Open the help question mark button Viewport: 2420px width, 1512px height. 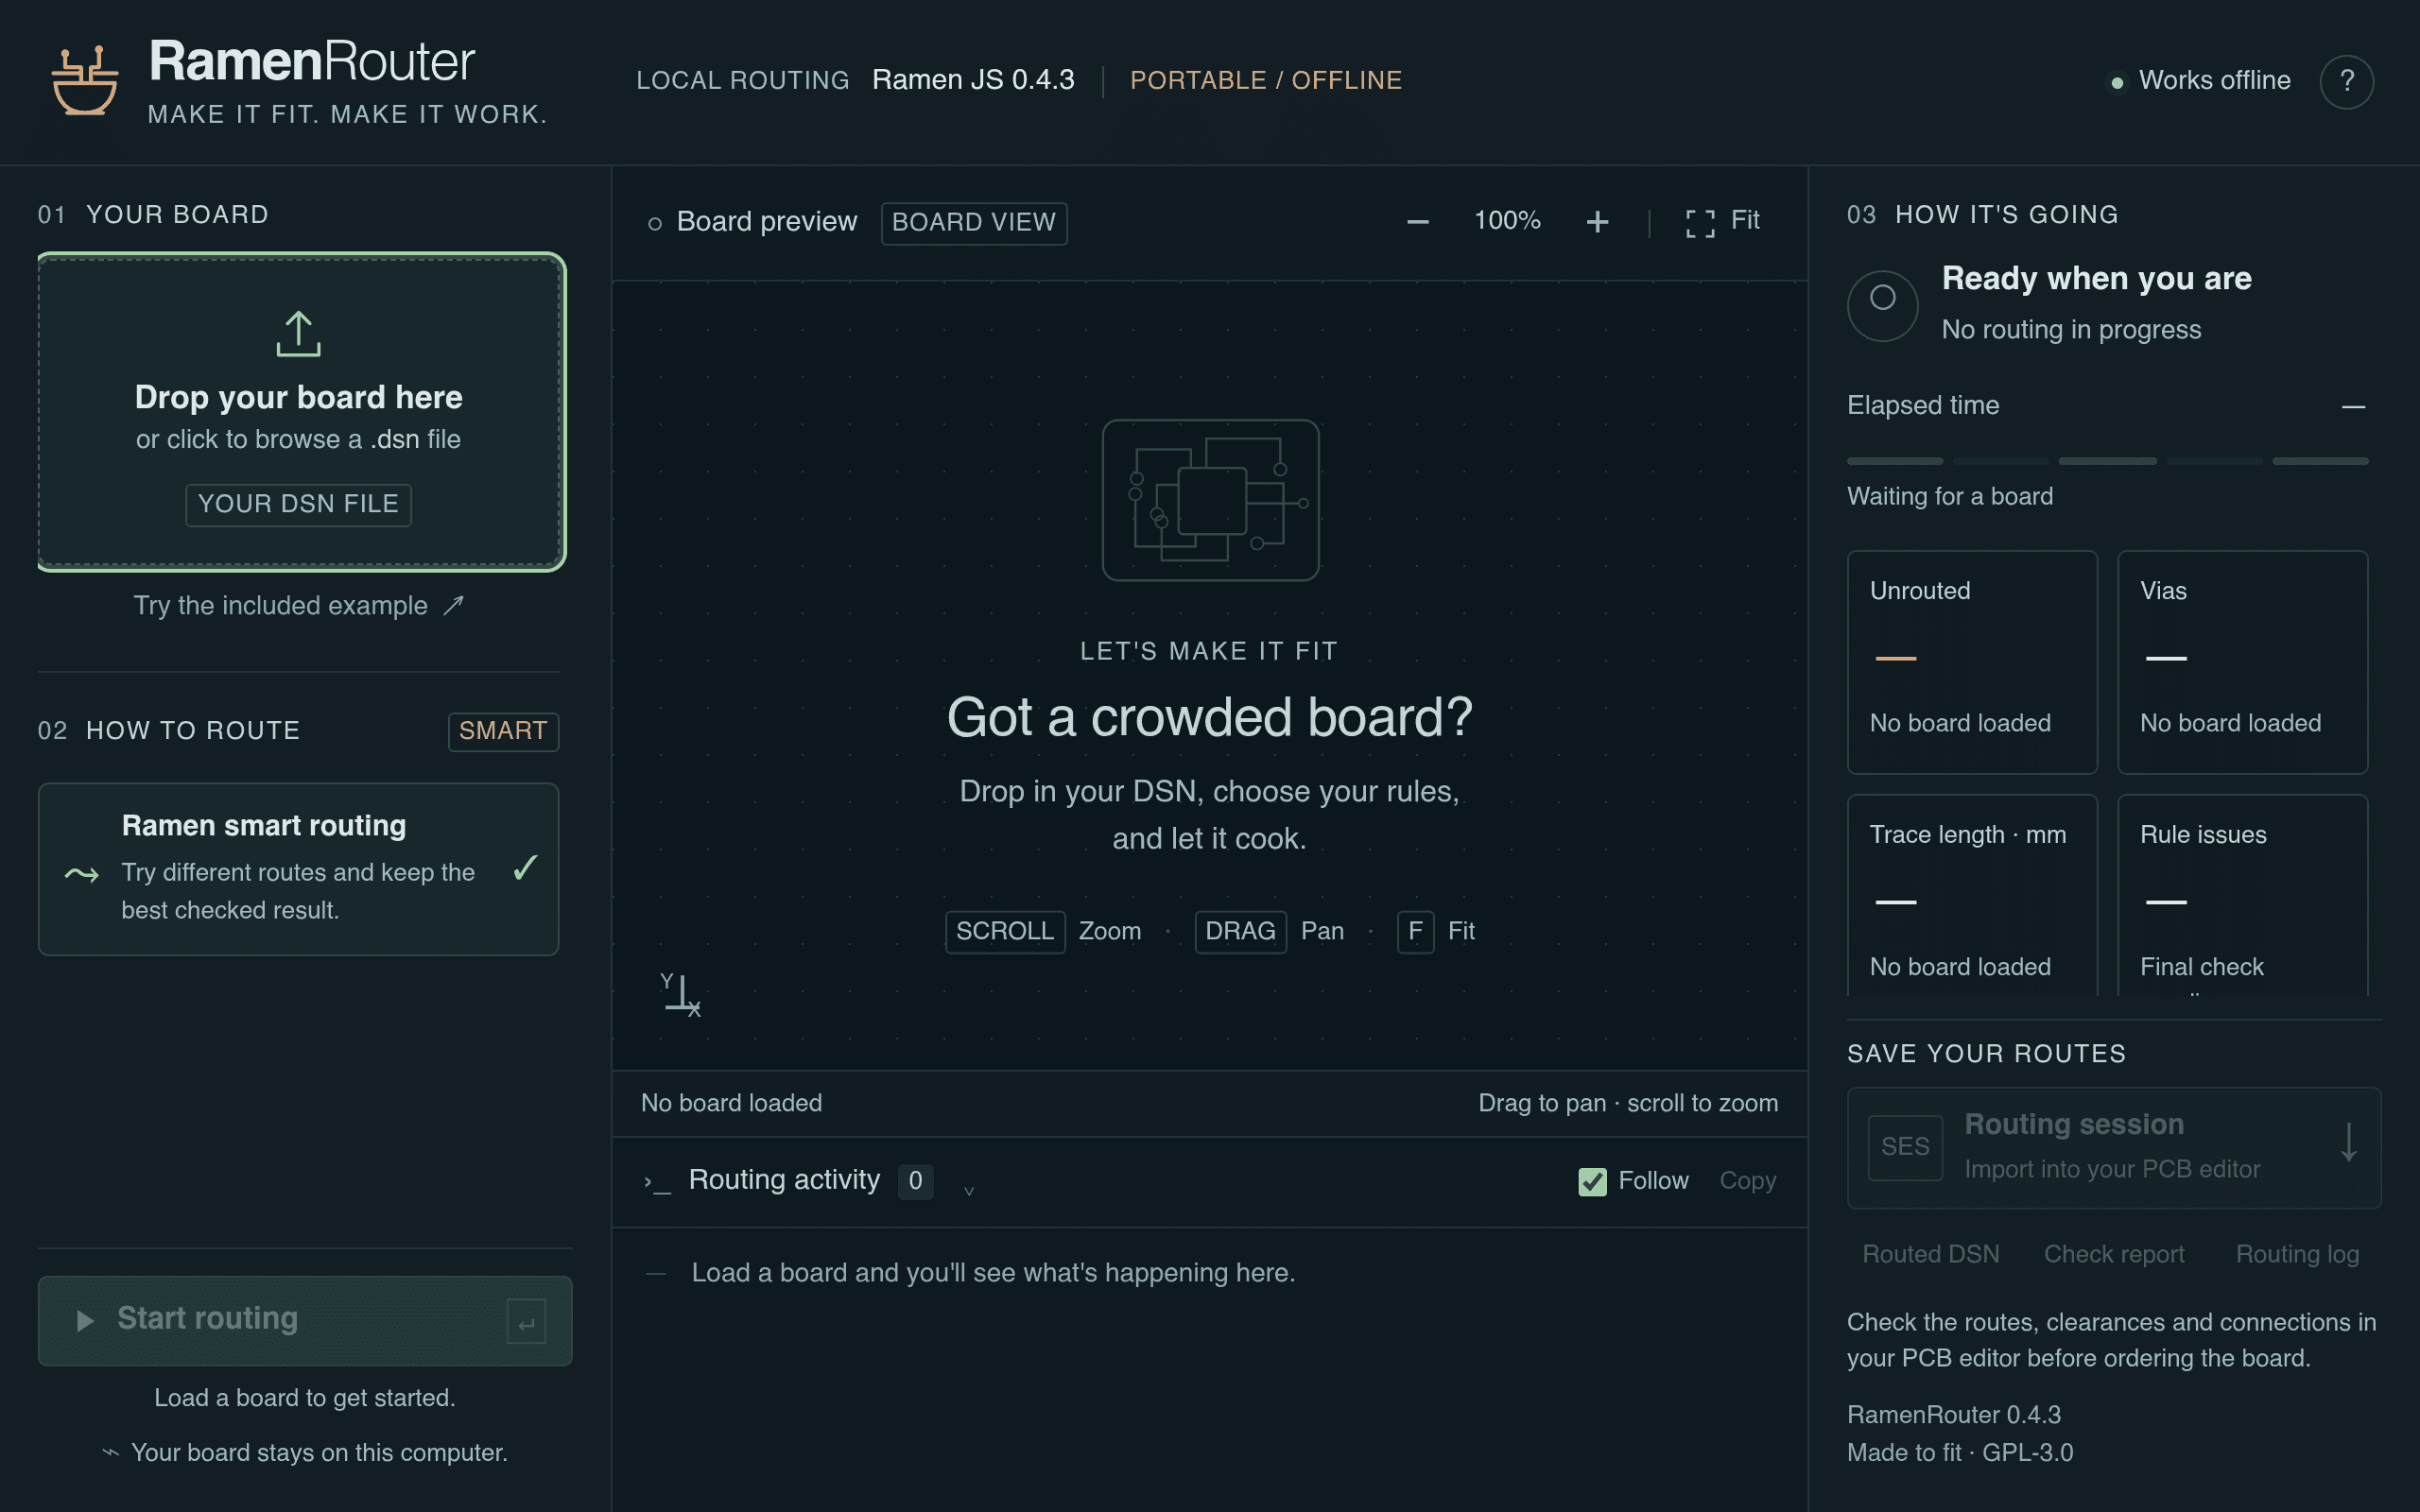pyautogui.click(x=2346, y=81)
